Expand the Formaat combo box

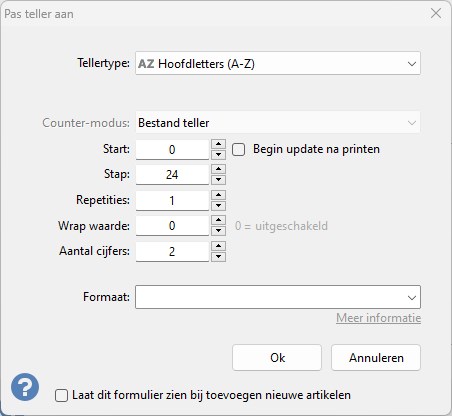point(278,297)
